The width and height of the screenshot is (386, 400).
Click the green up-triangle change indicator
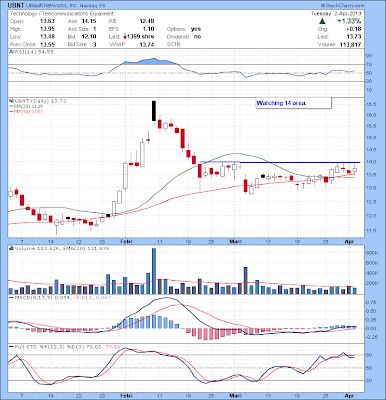point(322,21)
